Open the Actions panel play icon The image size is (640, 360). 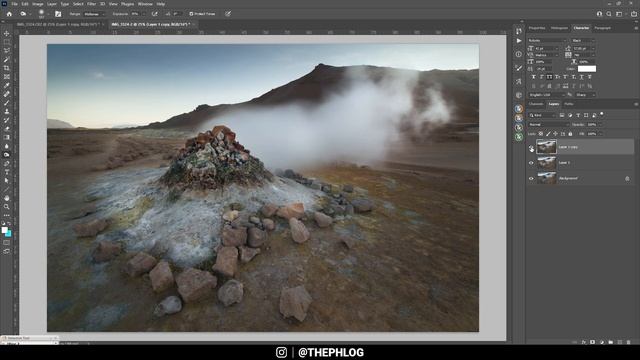click(x=519, y=41)
